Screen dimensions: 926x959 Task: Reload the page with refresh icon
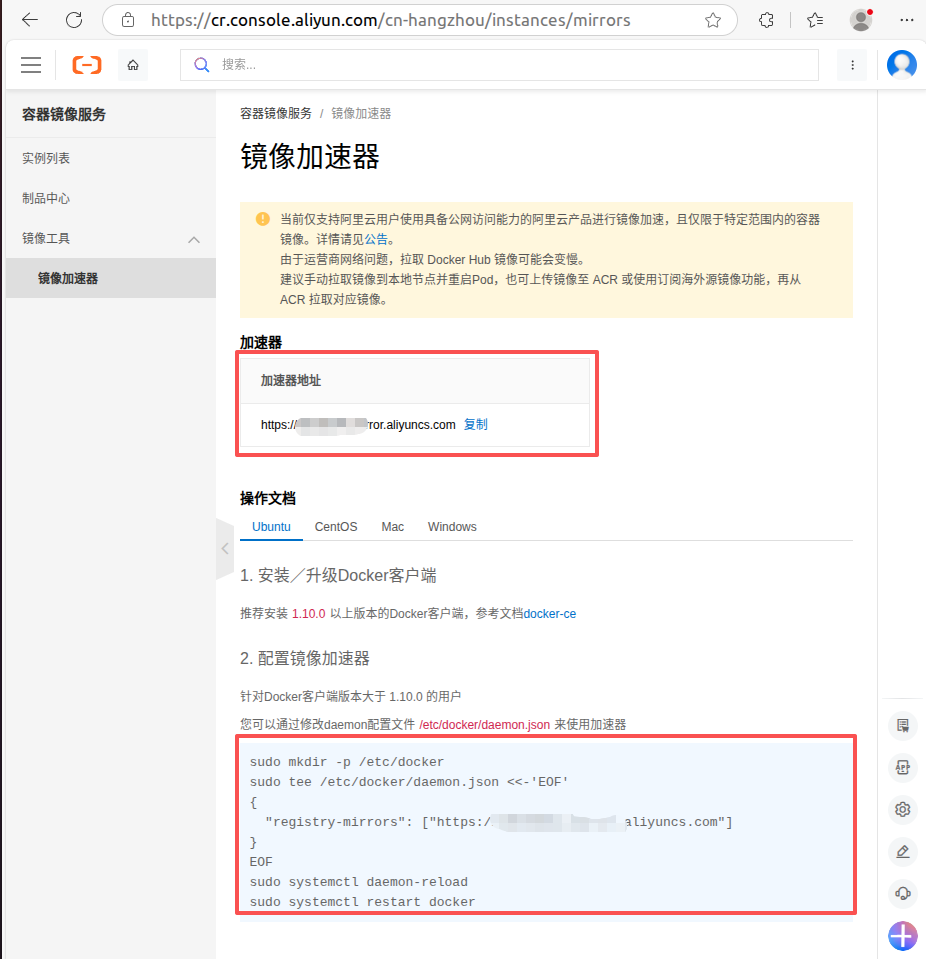pyautogui.click(x=74, y=20)
